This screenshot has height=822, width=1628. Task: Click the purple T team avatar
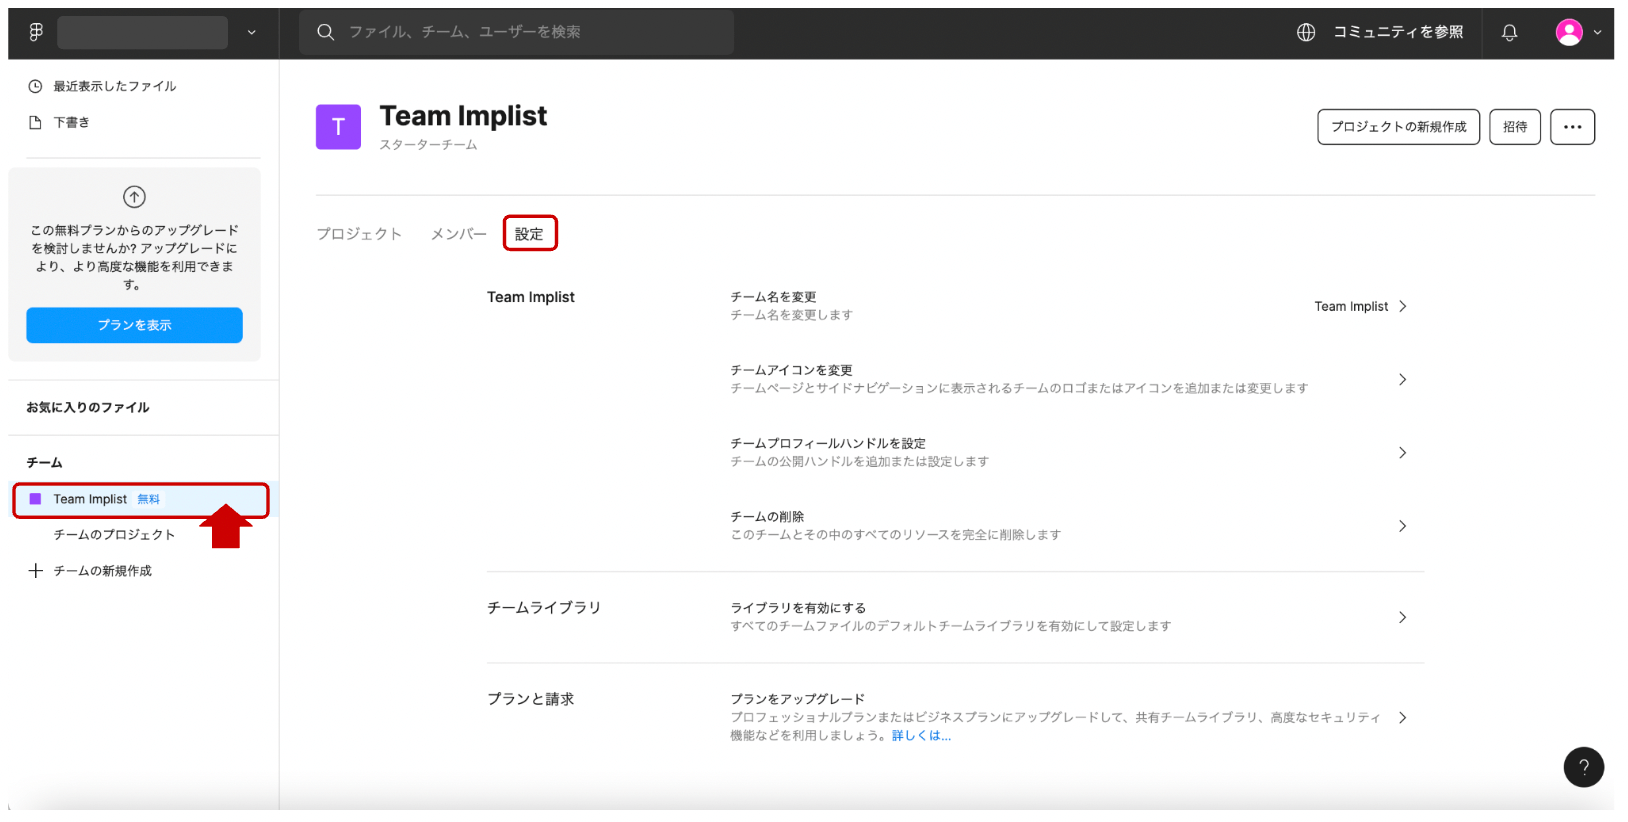coord(338,127)
